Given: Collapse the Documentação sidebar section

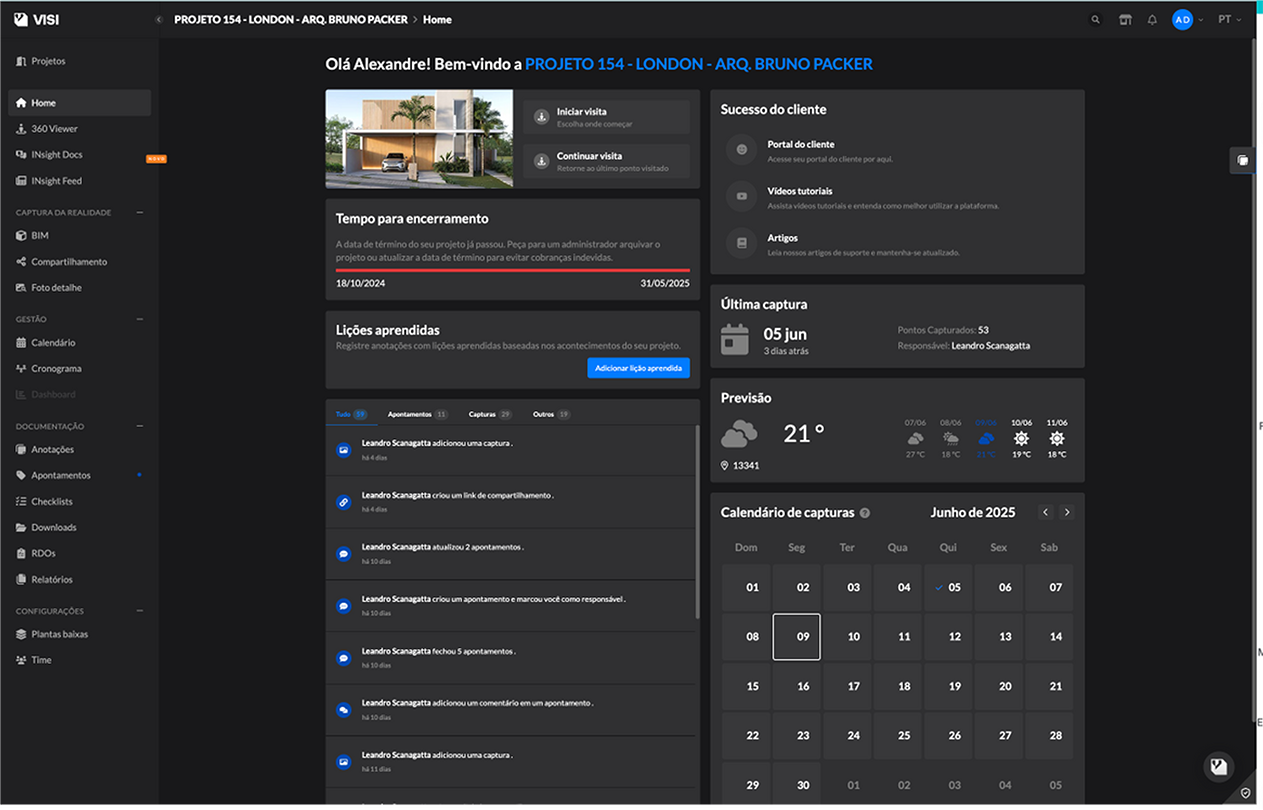Looking at the screenshot, I should pos(140,426).
